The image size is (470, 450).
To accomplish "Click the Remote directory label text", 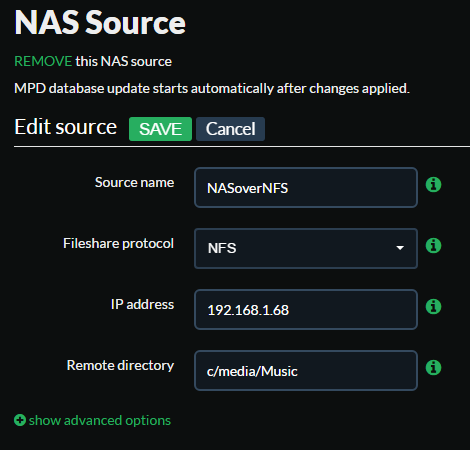I will tap(120, 366).
